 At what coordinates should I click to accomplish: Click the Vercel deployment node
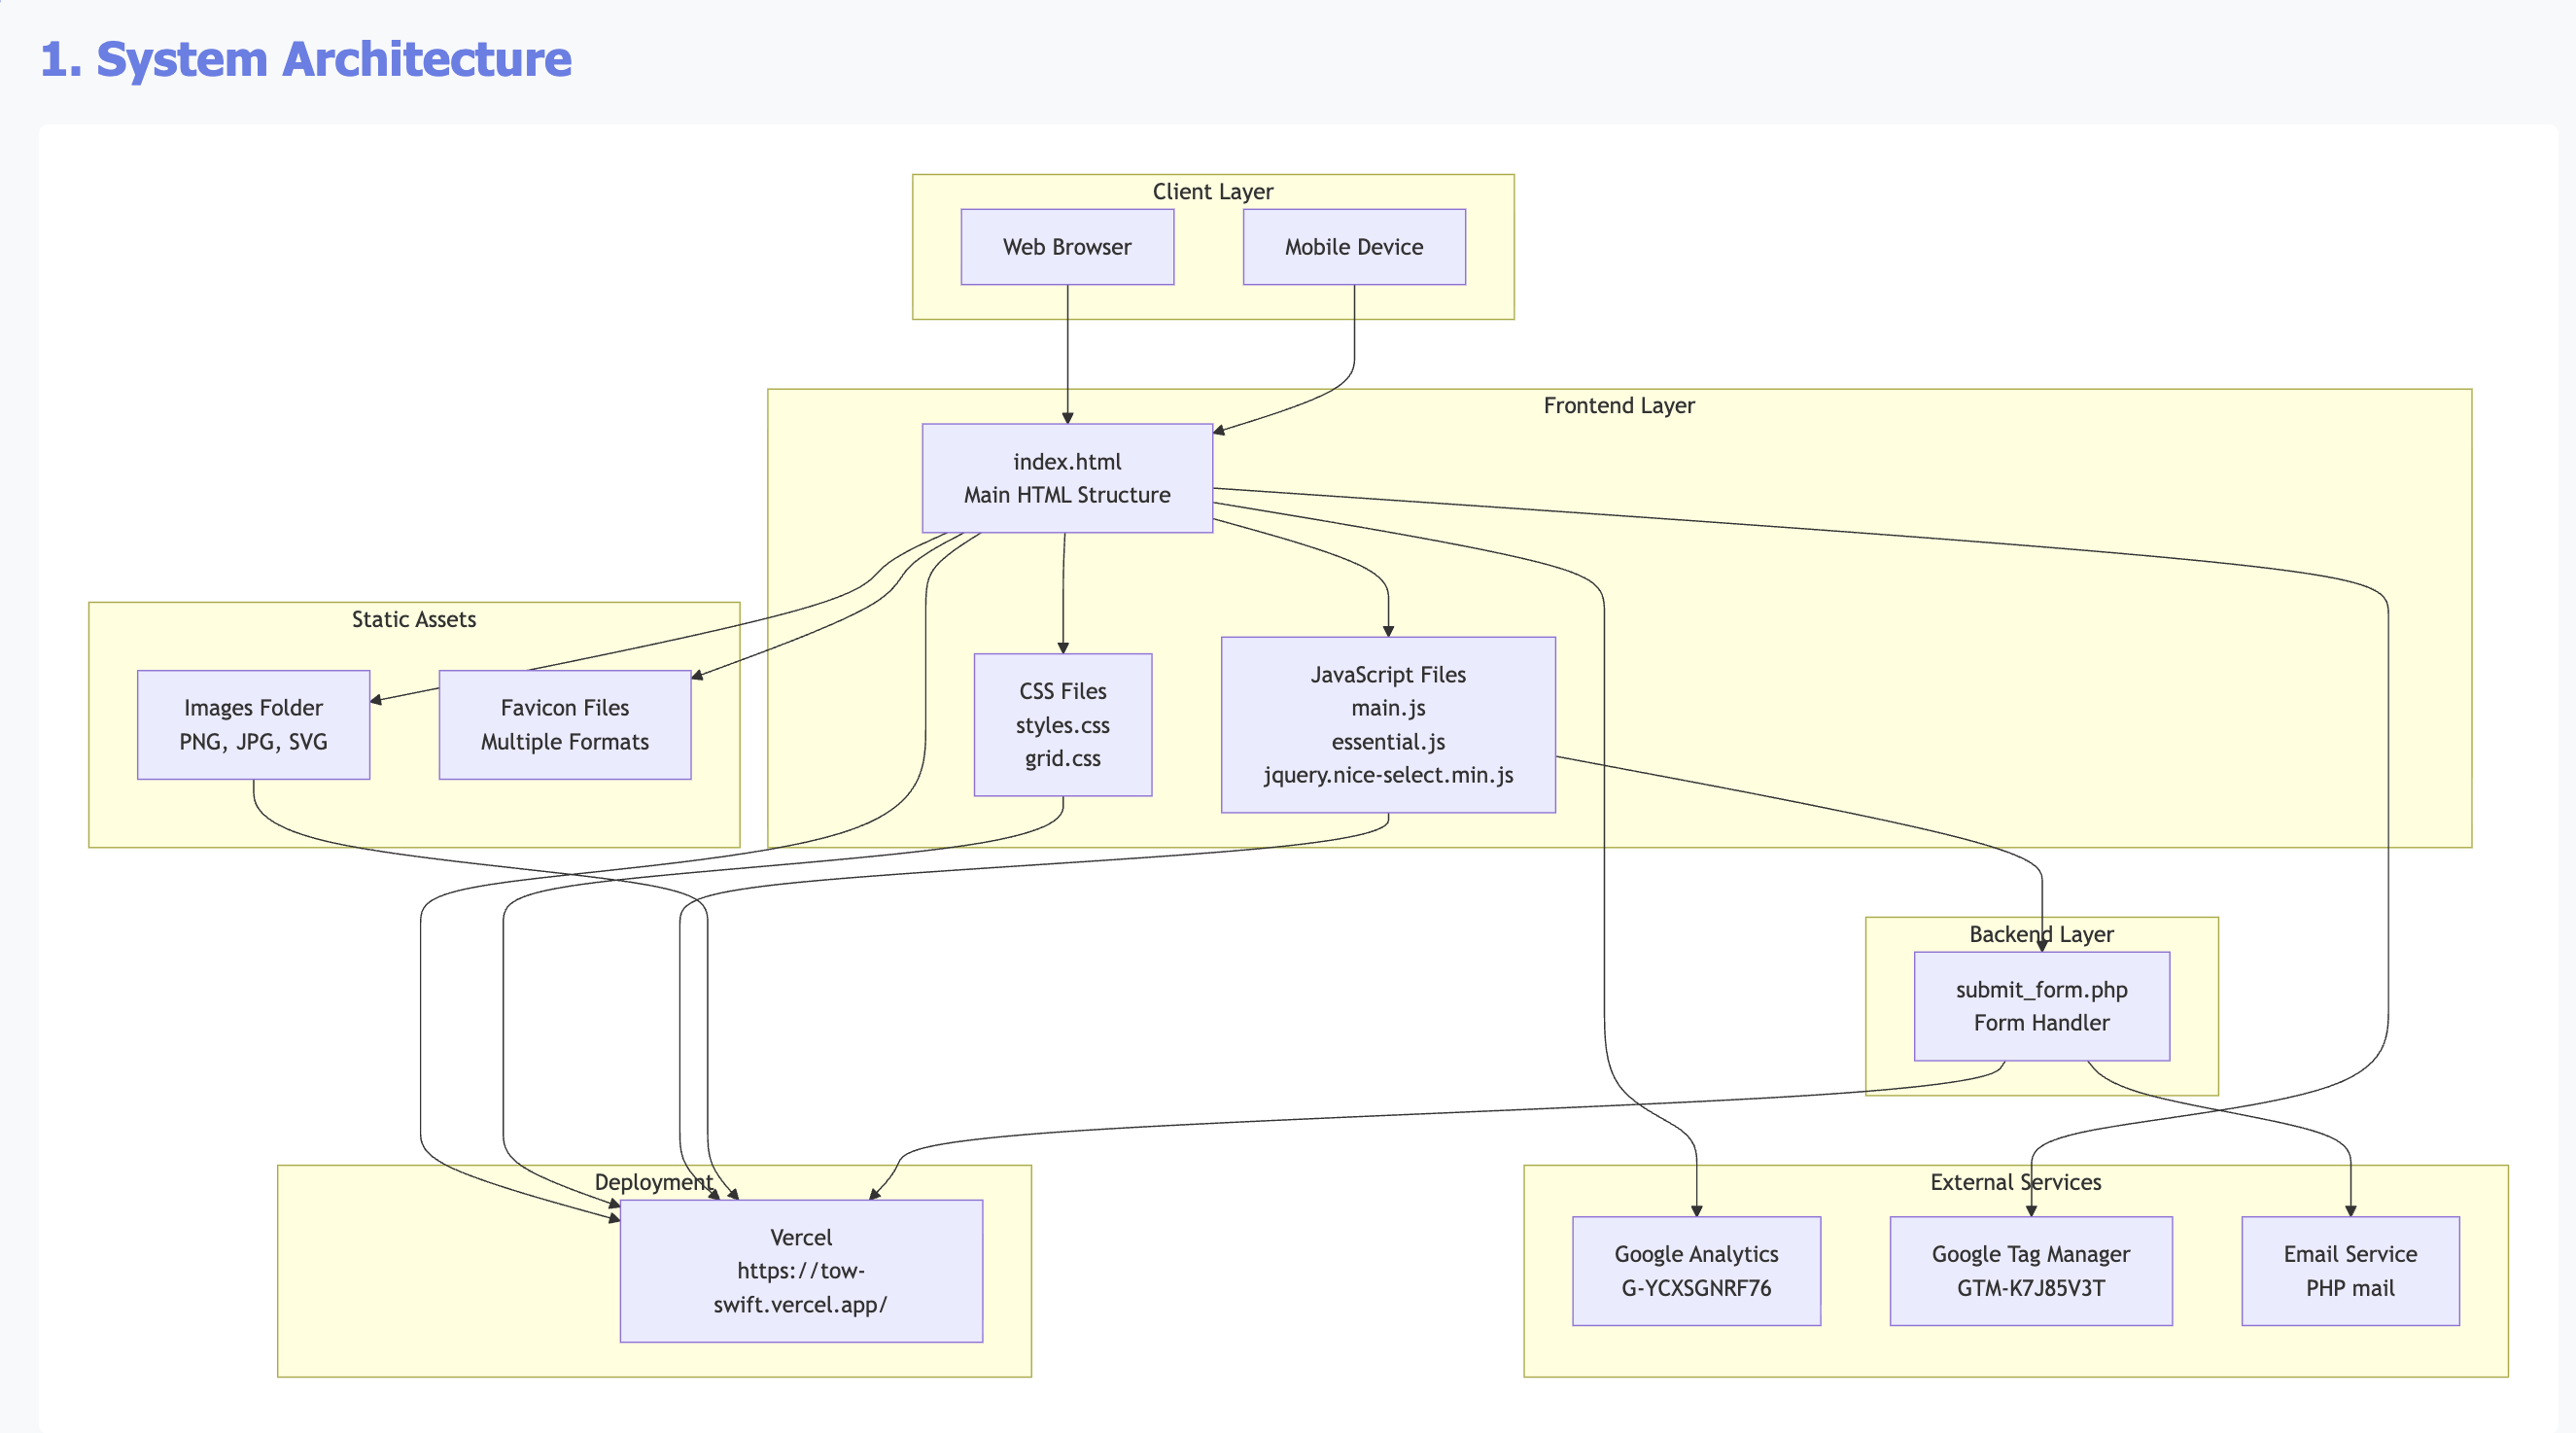pos(801,1270)
